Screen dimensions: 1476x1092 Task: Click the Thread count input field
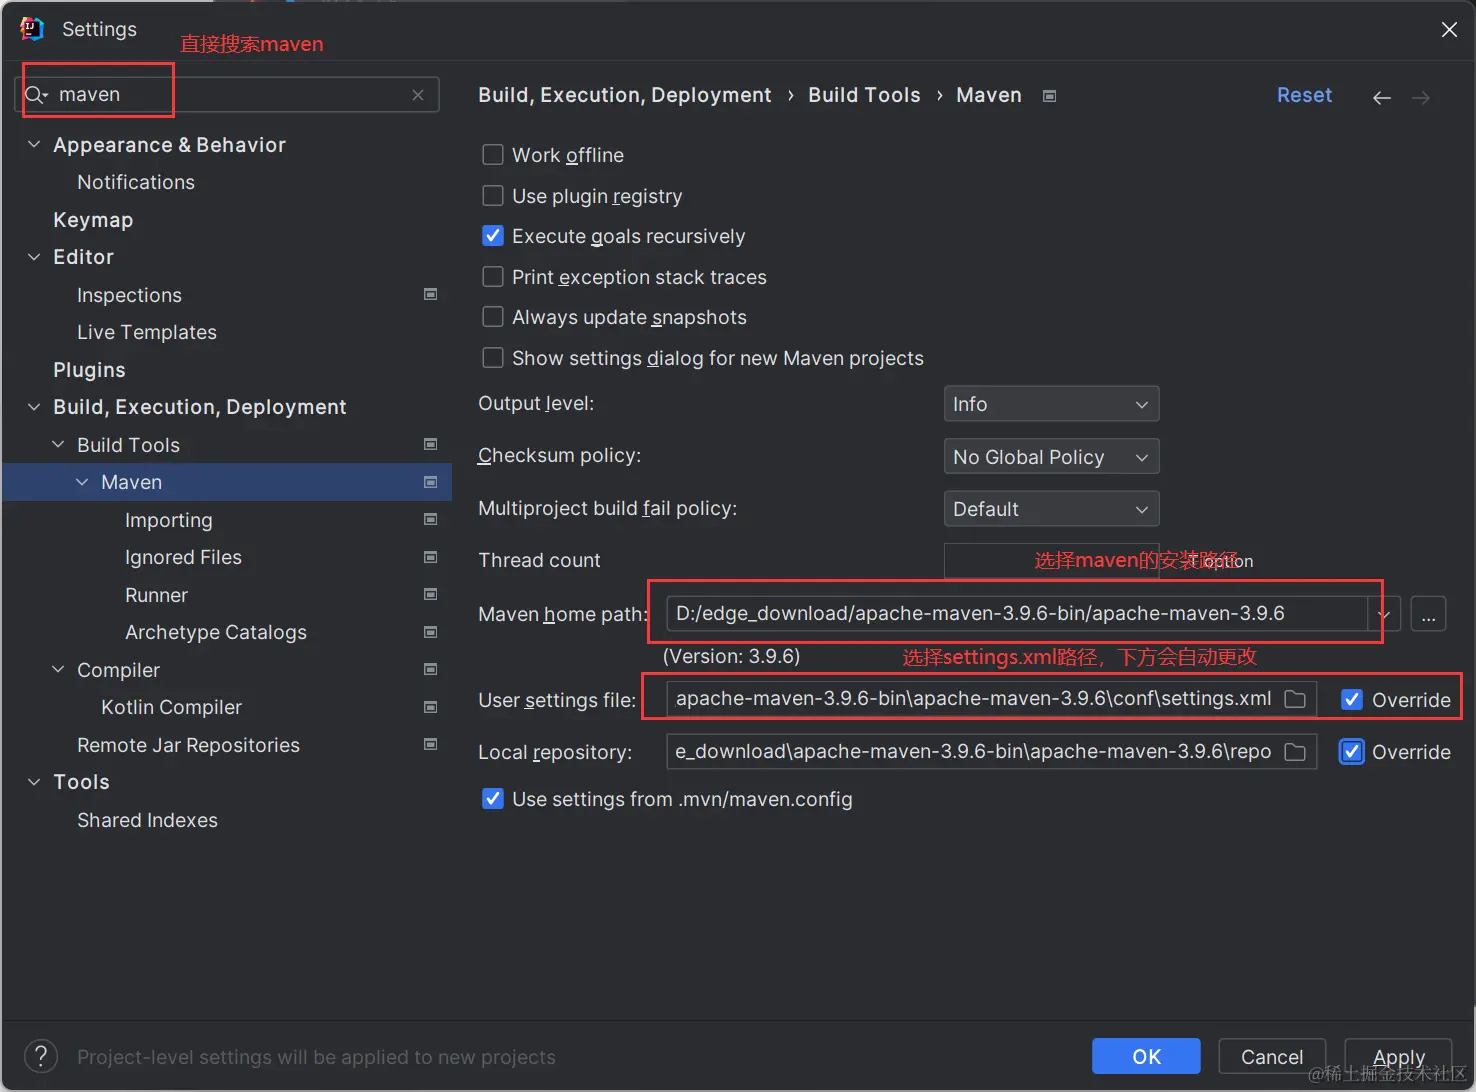tap(1051, 561)
